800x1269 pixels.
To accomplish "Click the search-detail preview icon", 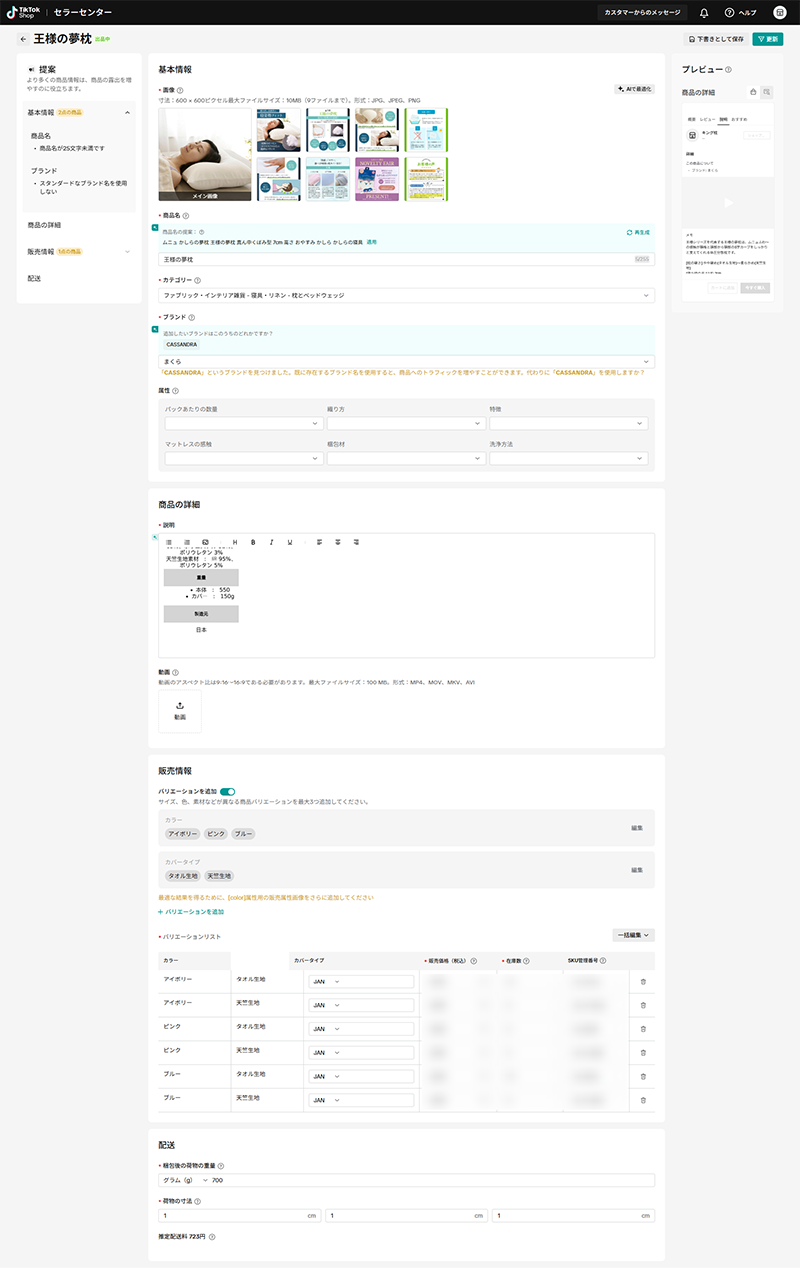I will [767, 92].
